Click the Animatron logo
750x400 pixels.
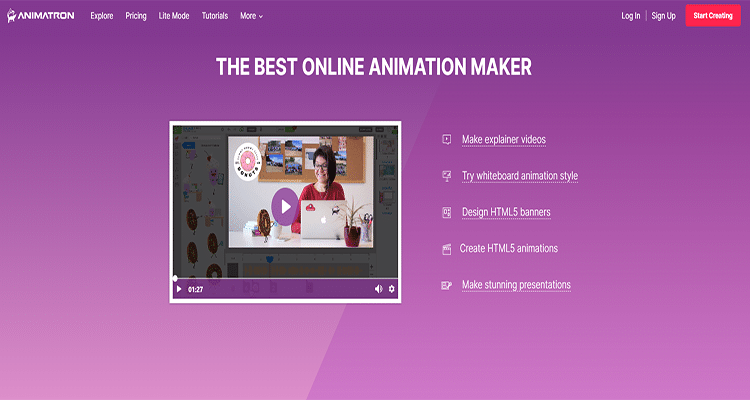(41, 16)
